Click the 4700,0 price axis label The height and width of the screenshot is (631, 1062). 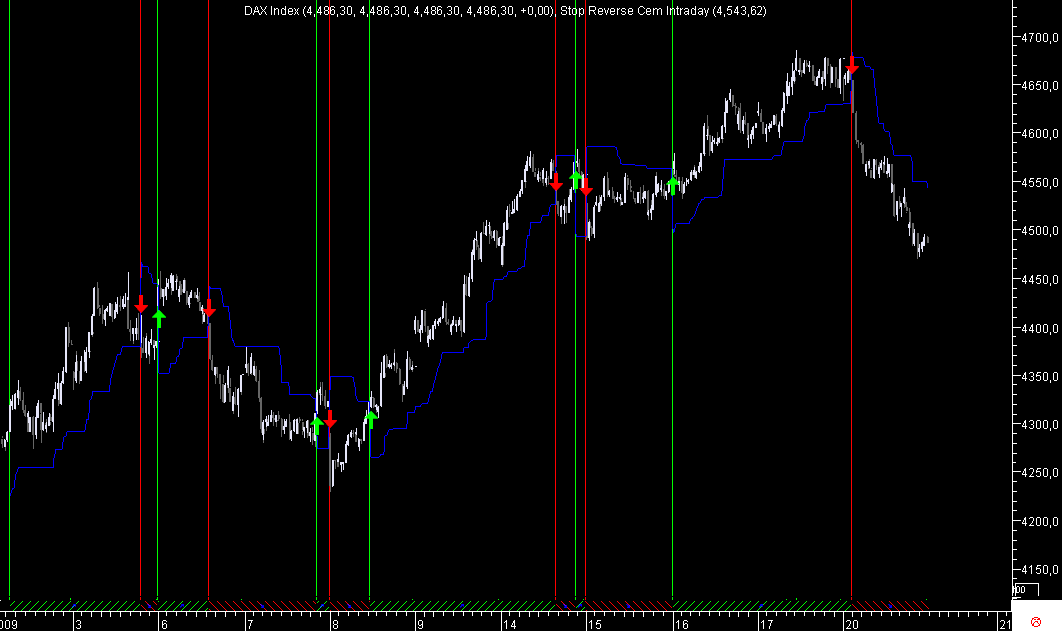click(x=1039, y=38)
